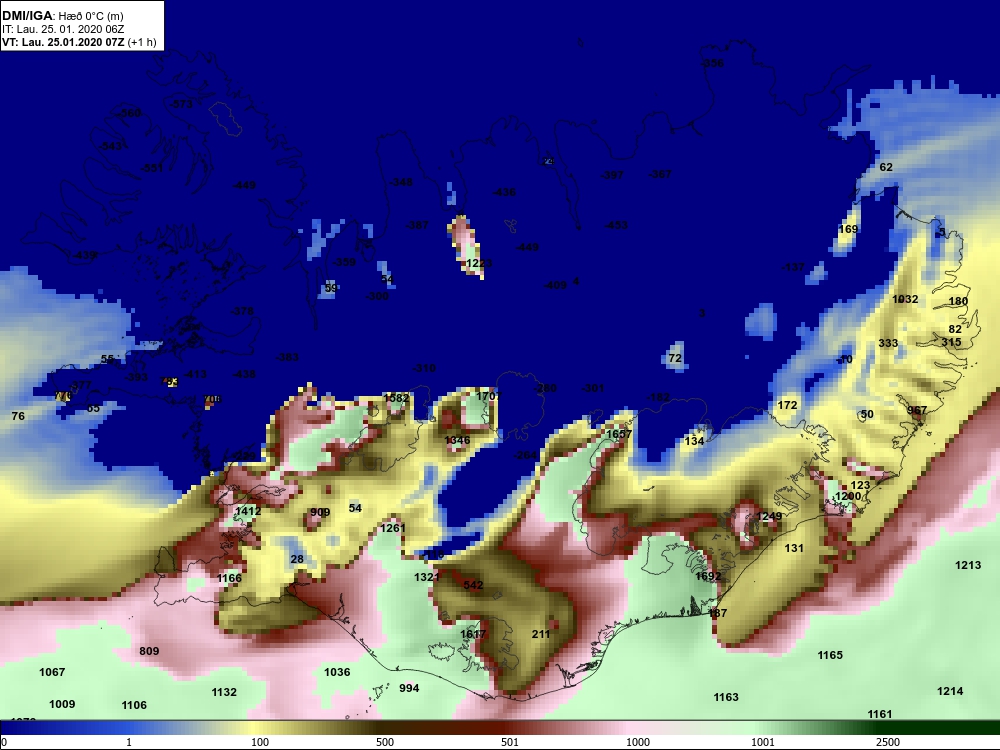1000x750 pixels.
Task: Click the map value 169
Action: tap(848, 229)
